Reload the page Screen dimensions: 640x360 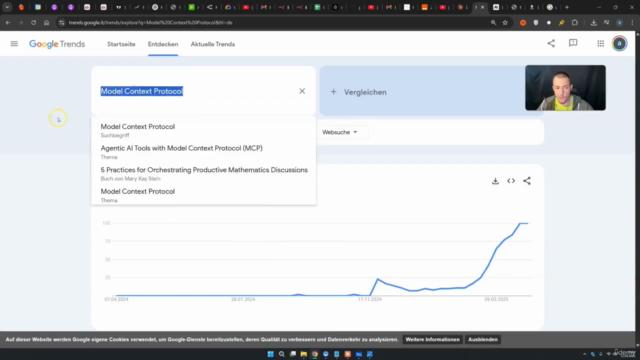(33, 22)
